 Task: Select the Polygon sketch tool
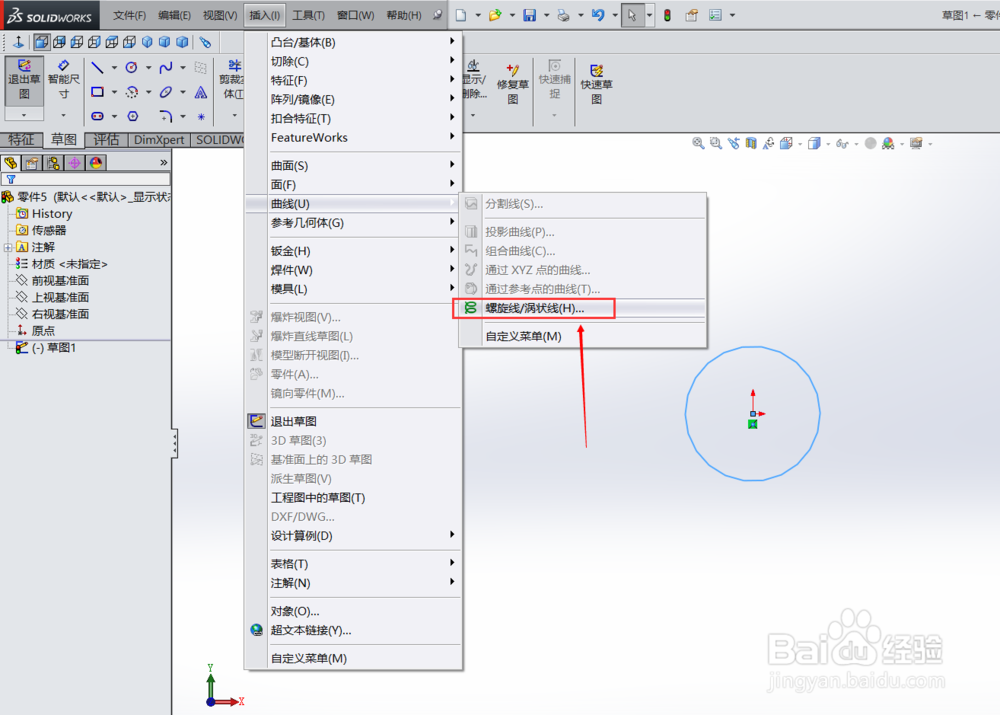point(132,116)
